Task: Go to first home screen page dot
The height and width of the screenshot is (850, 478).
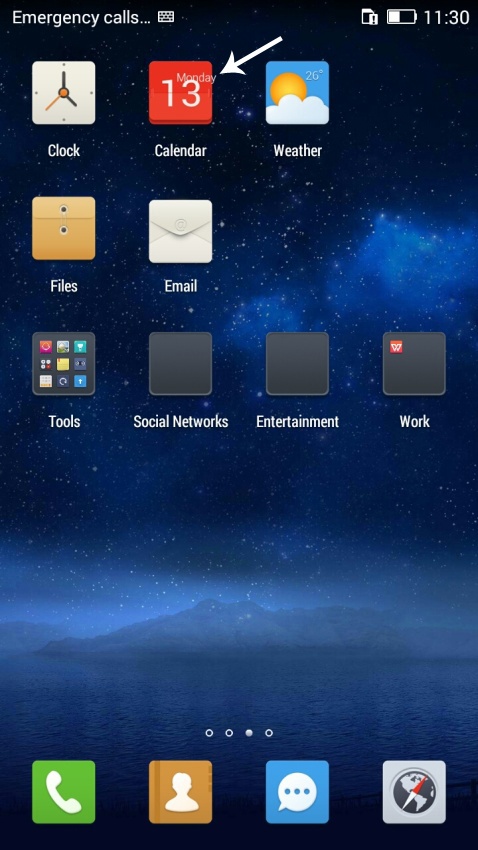Action: pos(209,733)
